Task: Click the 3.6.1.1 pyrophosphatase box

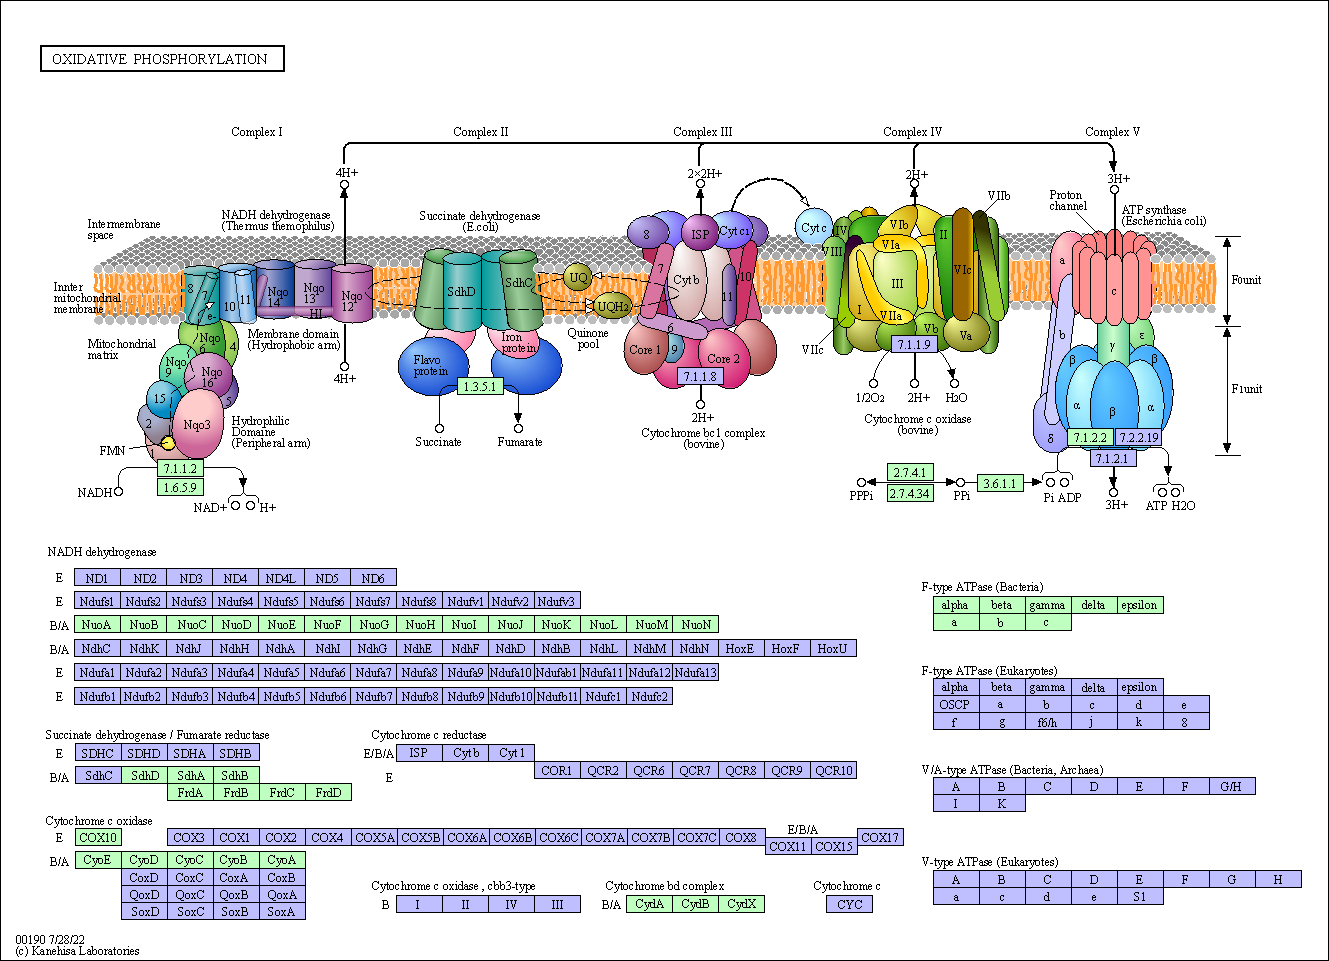Action: pyautogui.click(x=1000, y=483)
